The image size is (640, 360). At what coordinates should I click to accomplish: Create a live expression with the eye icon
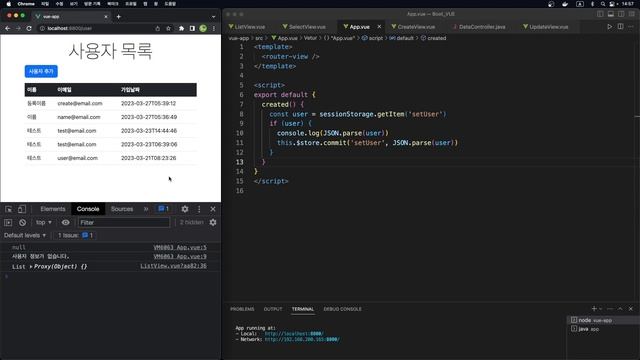tap(65, 222)
